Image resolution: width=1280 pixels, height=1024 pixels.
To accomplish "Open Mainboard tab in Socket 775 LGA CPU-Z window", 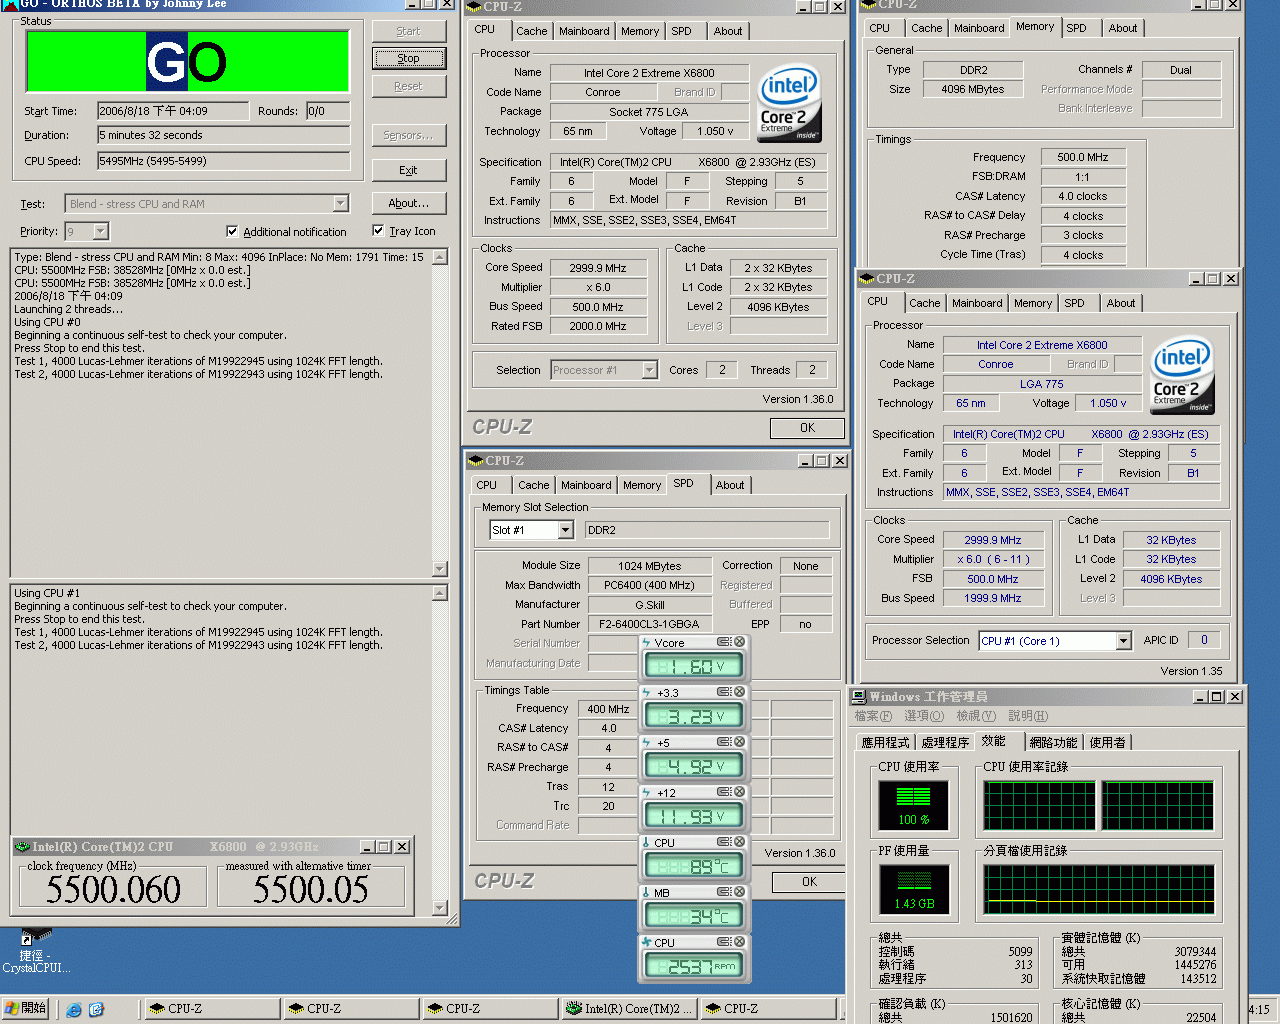I will [584, 31].
